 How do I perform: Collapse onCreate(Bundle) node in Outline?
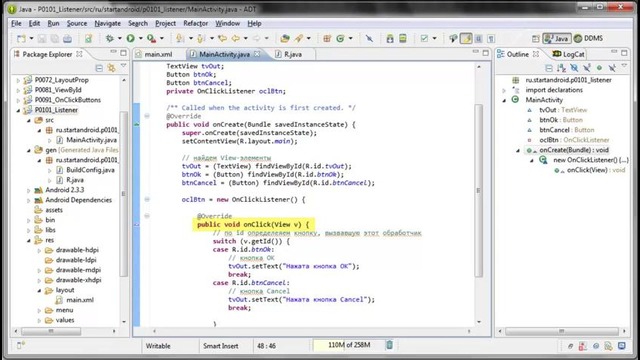(518, 150)
